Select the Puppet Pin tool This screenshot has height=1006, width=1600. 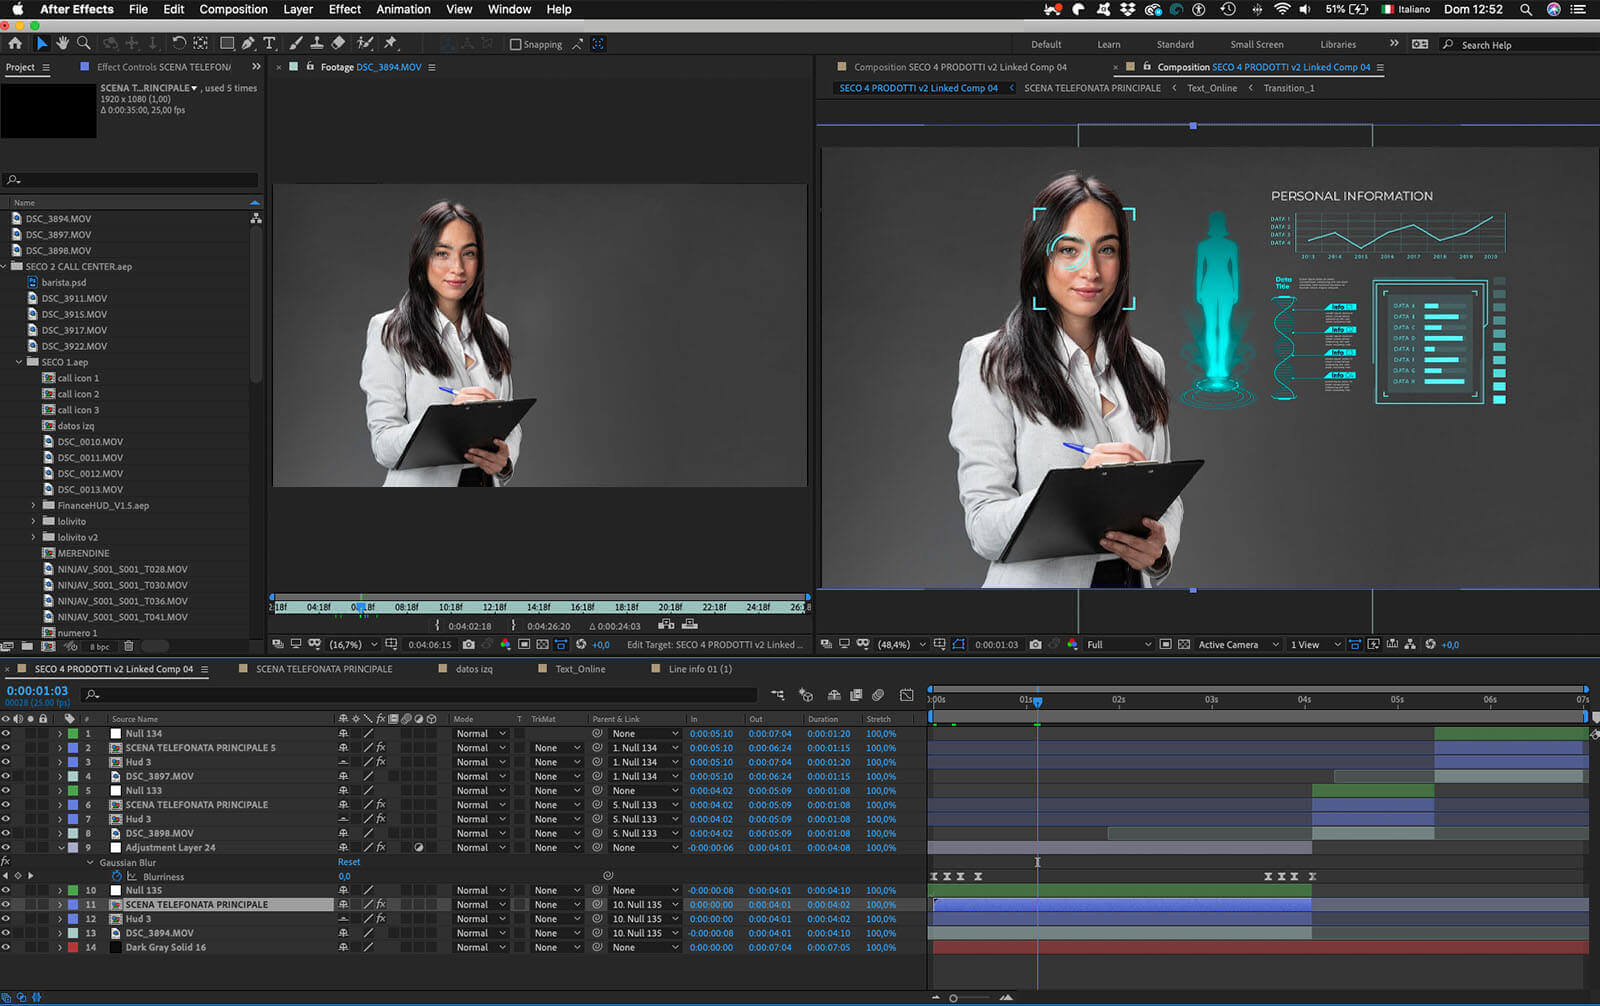pos(392,43)
